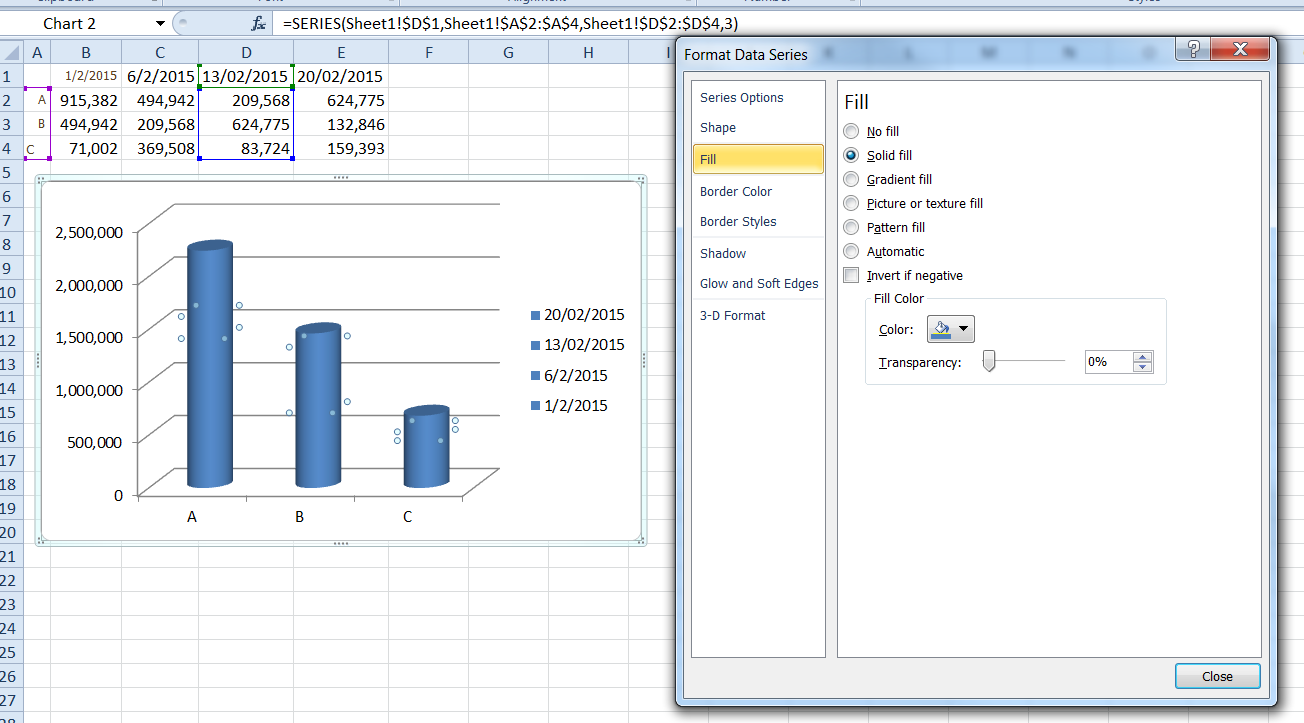Check the Invert if negative box
Viewport: 1304px width, 723px height.
pos(851,275)
